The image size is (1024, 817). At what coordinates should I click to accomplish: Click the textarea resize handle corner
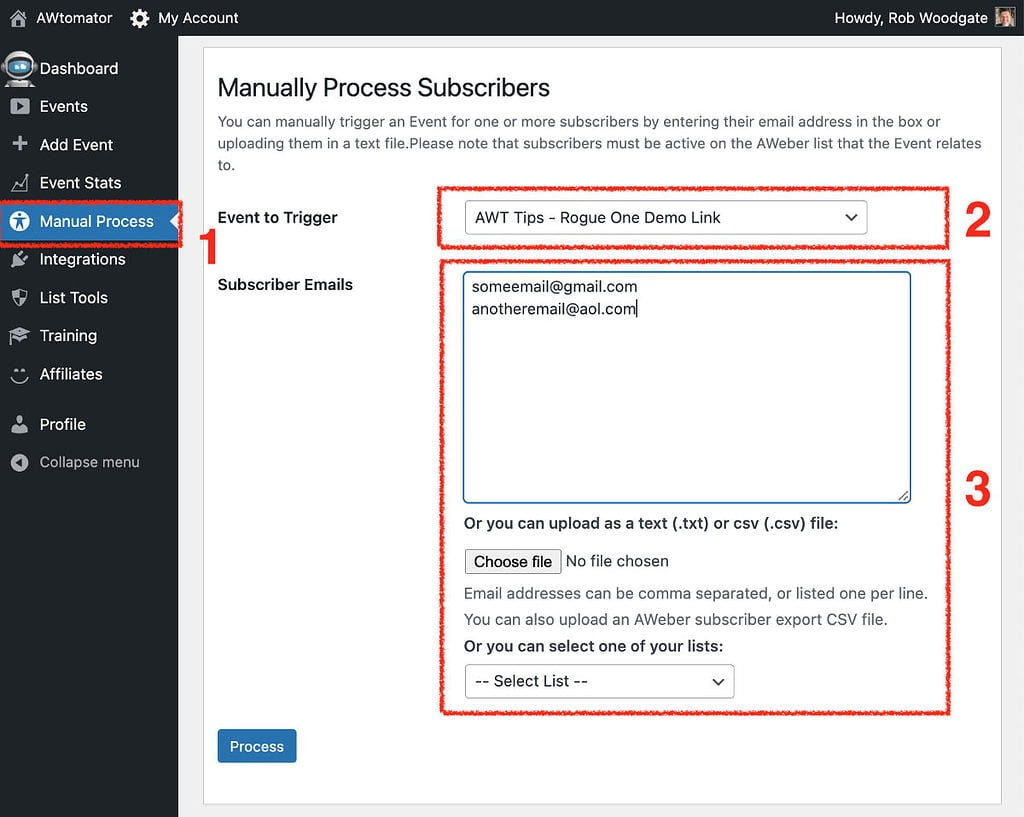(903, 496)
